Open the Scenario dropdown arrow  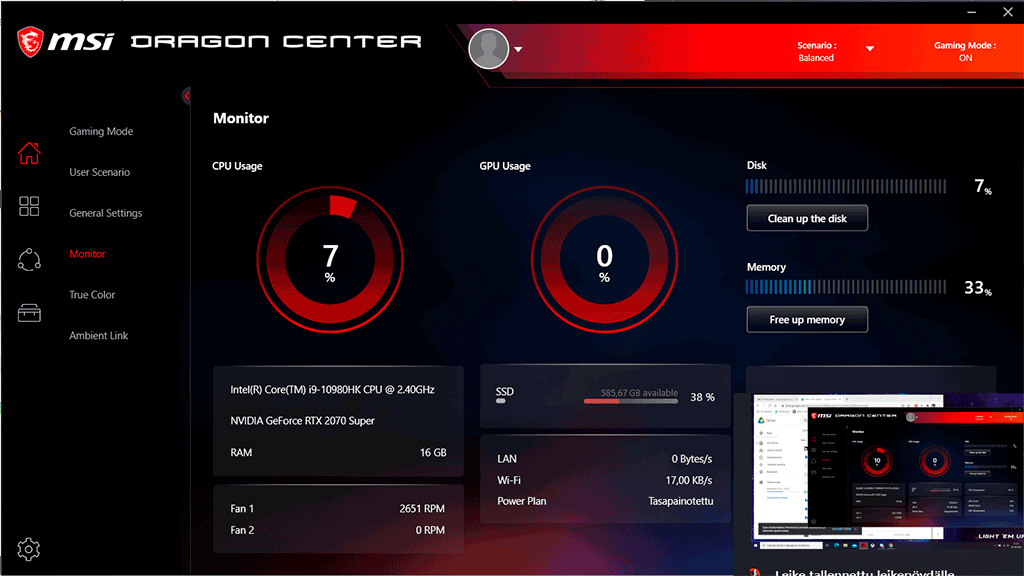pos(869,49)
